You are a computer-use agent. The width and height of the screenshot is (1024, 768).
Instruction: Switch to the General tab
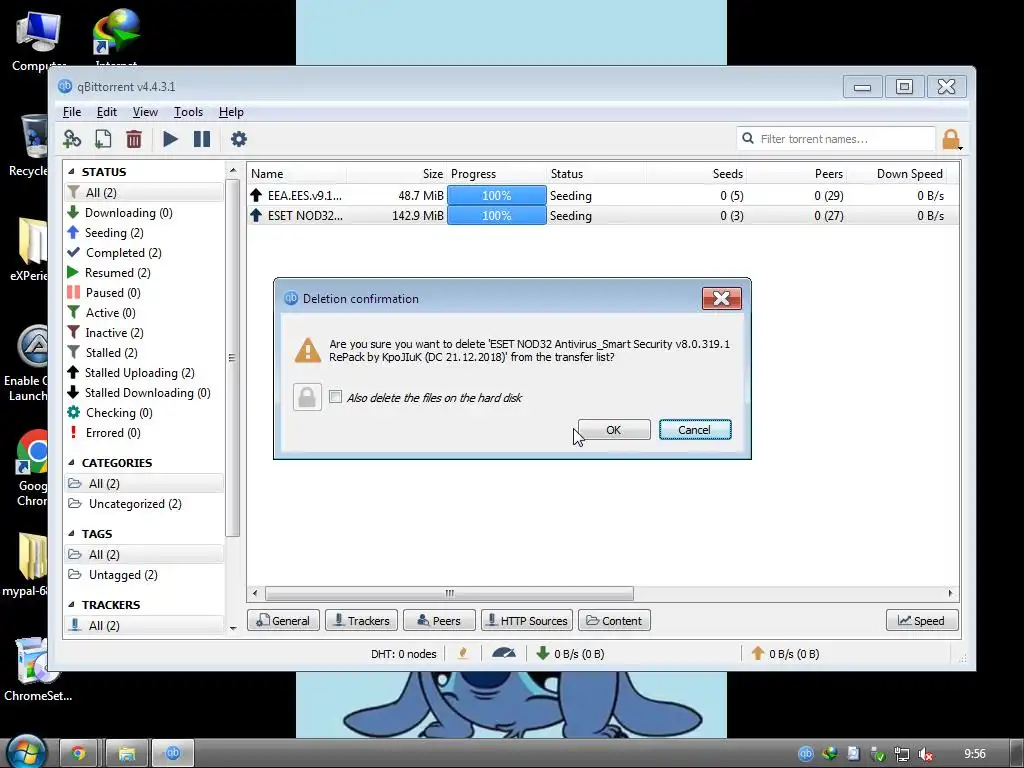[x=283, y=620]
